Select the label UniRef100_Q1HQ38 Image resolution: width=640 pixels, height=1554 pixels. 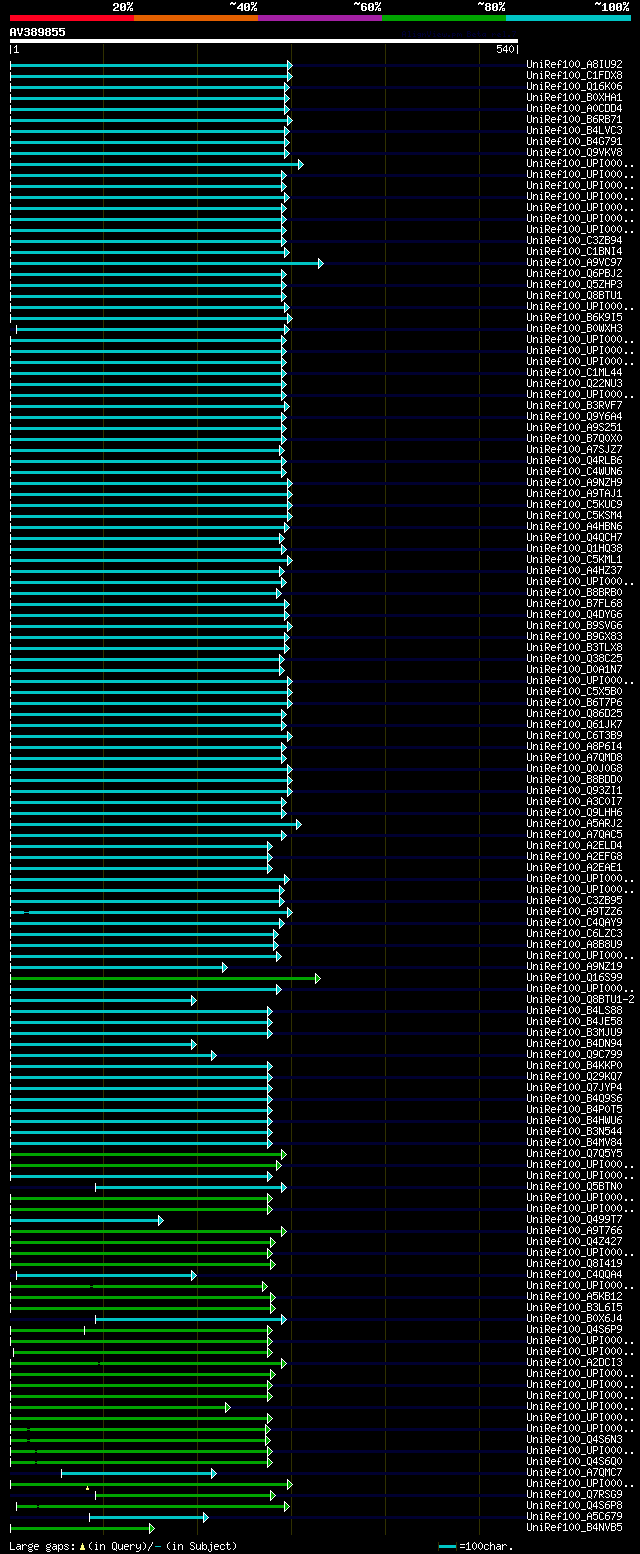pos(574,548)
